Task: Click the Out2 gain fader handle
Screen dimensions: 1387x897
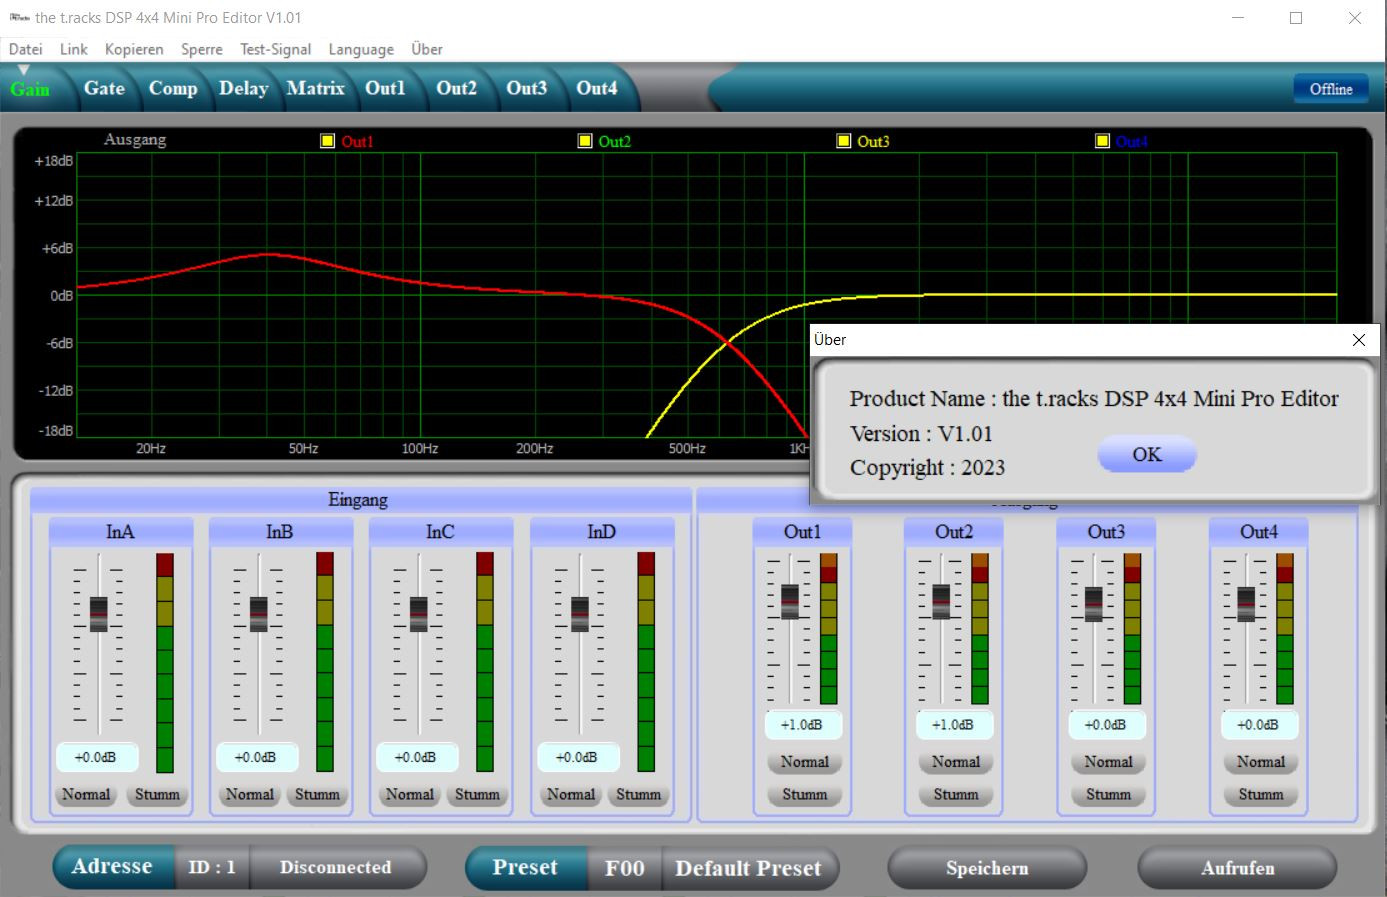Action: [941, 601]
